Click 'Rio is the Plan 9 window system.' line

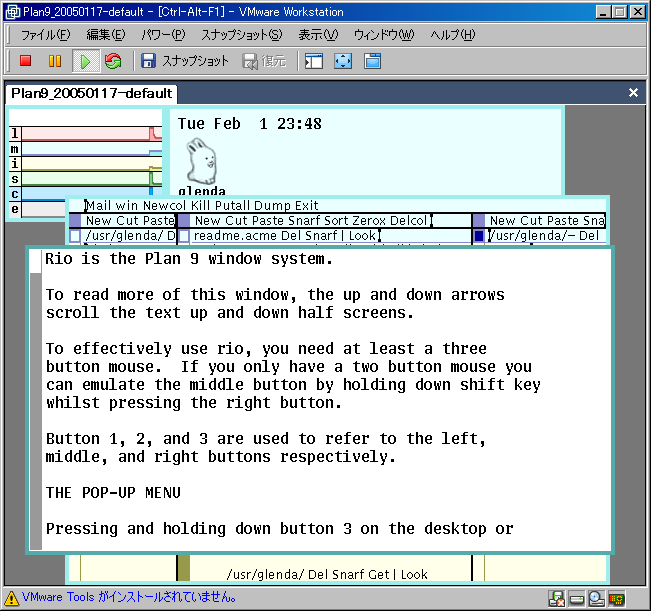pyautogui.click(x=189, y=259)
